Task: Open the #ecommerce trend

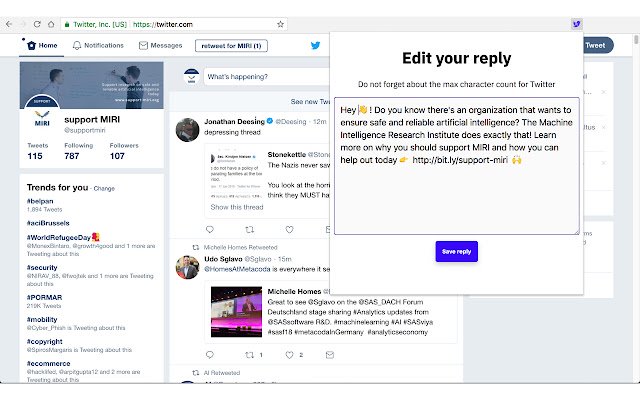Action: click(x=48, y=364)
